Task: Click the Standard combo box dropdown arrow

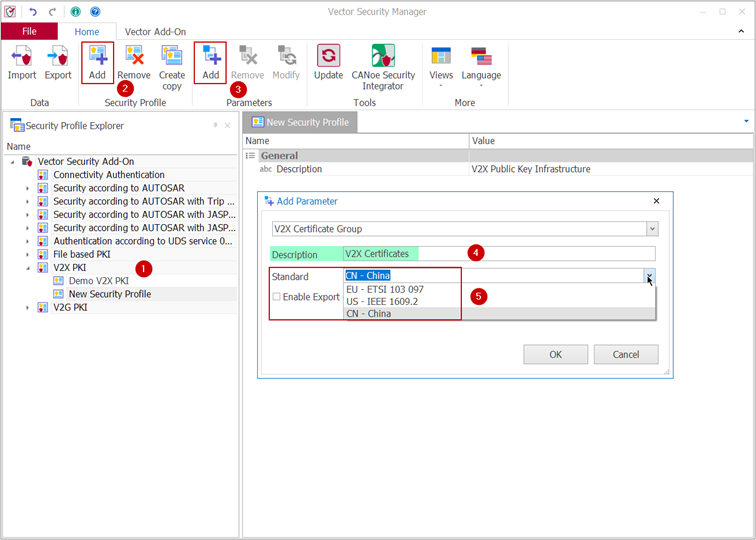Action: pos(649,276)
